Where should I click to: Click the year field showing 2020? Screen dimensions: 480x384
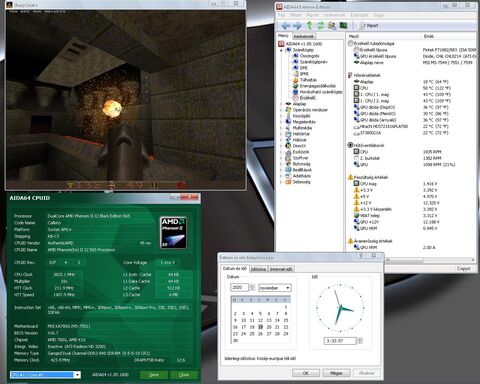click(x=240, y=287)
